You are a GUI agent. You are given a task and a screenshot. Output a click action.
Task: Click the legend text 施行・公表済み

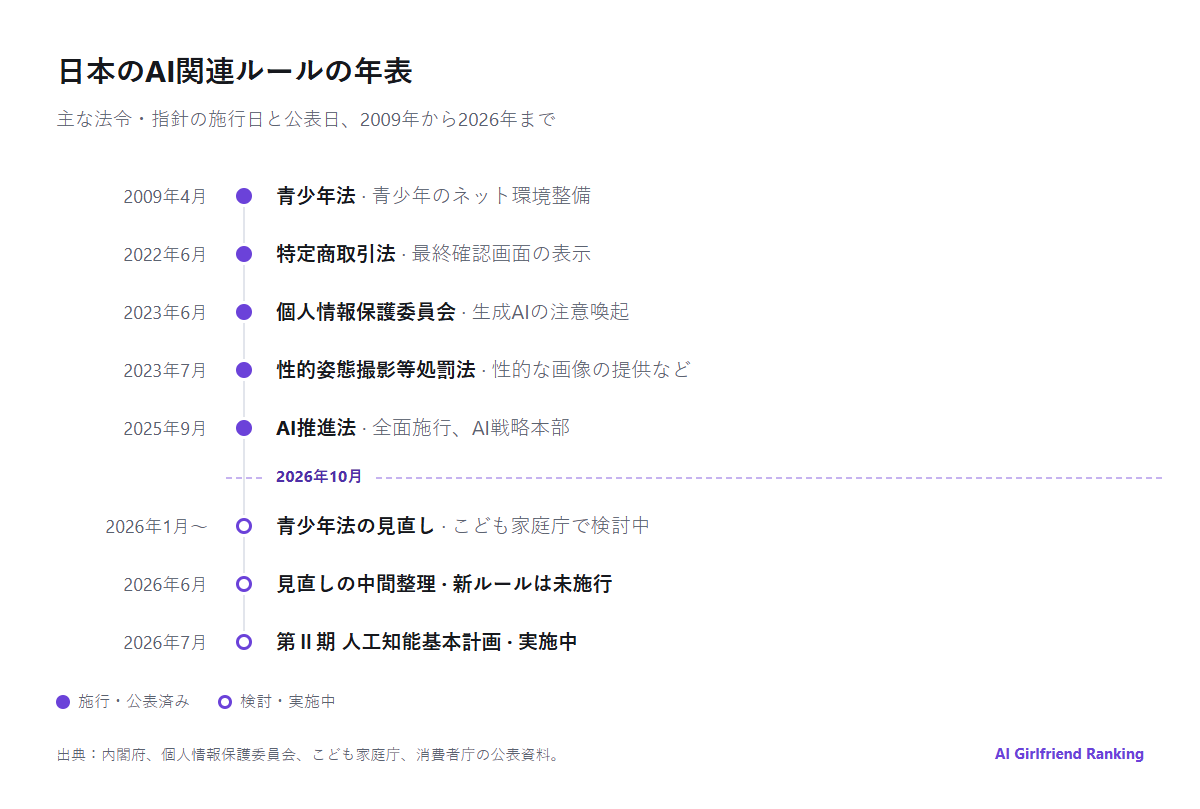pos(133,702)
